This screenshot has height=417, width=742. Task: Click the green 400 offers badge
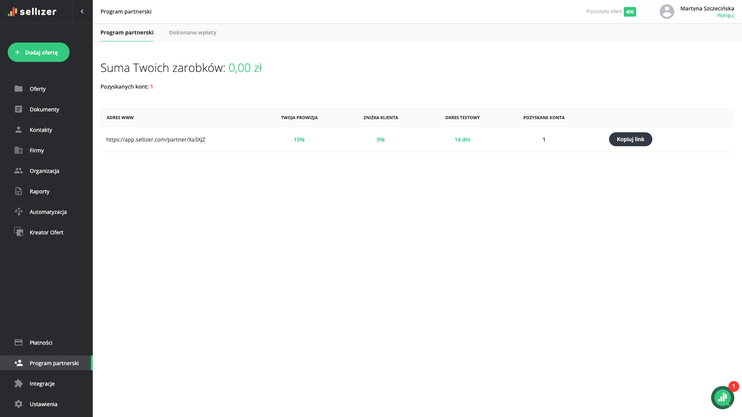pyautogui.click(x=630, y=12)
